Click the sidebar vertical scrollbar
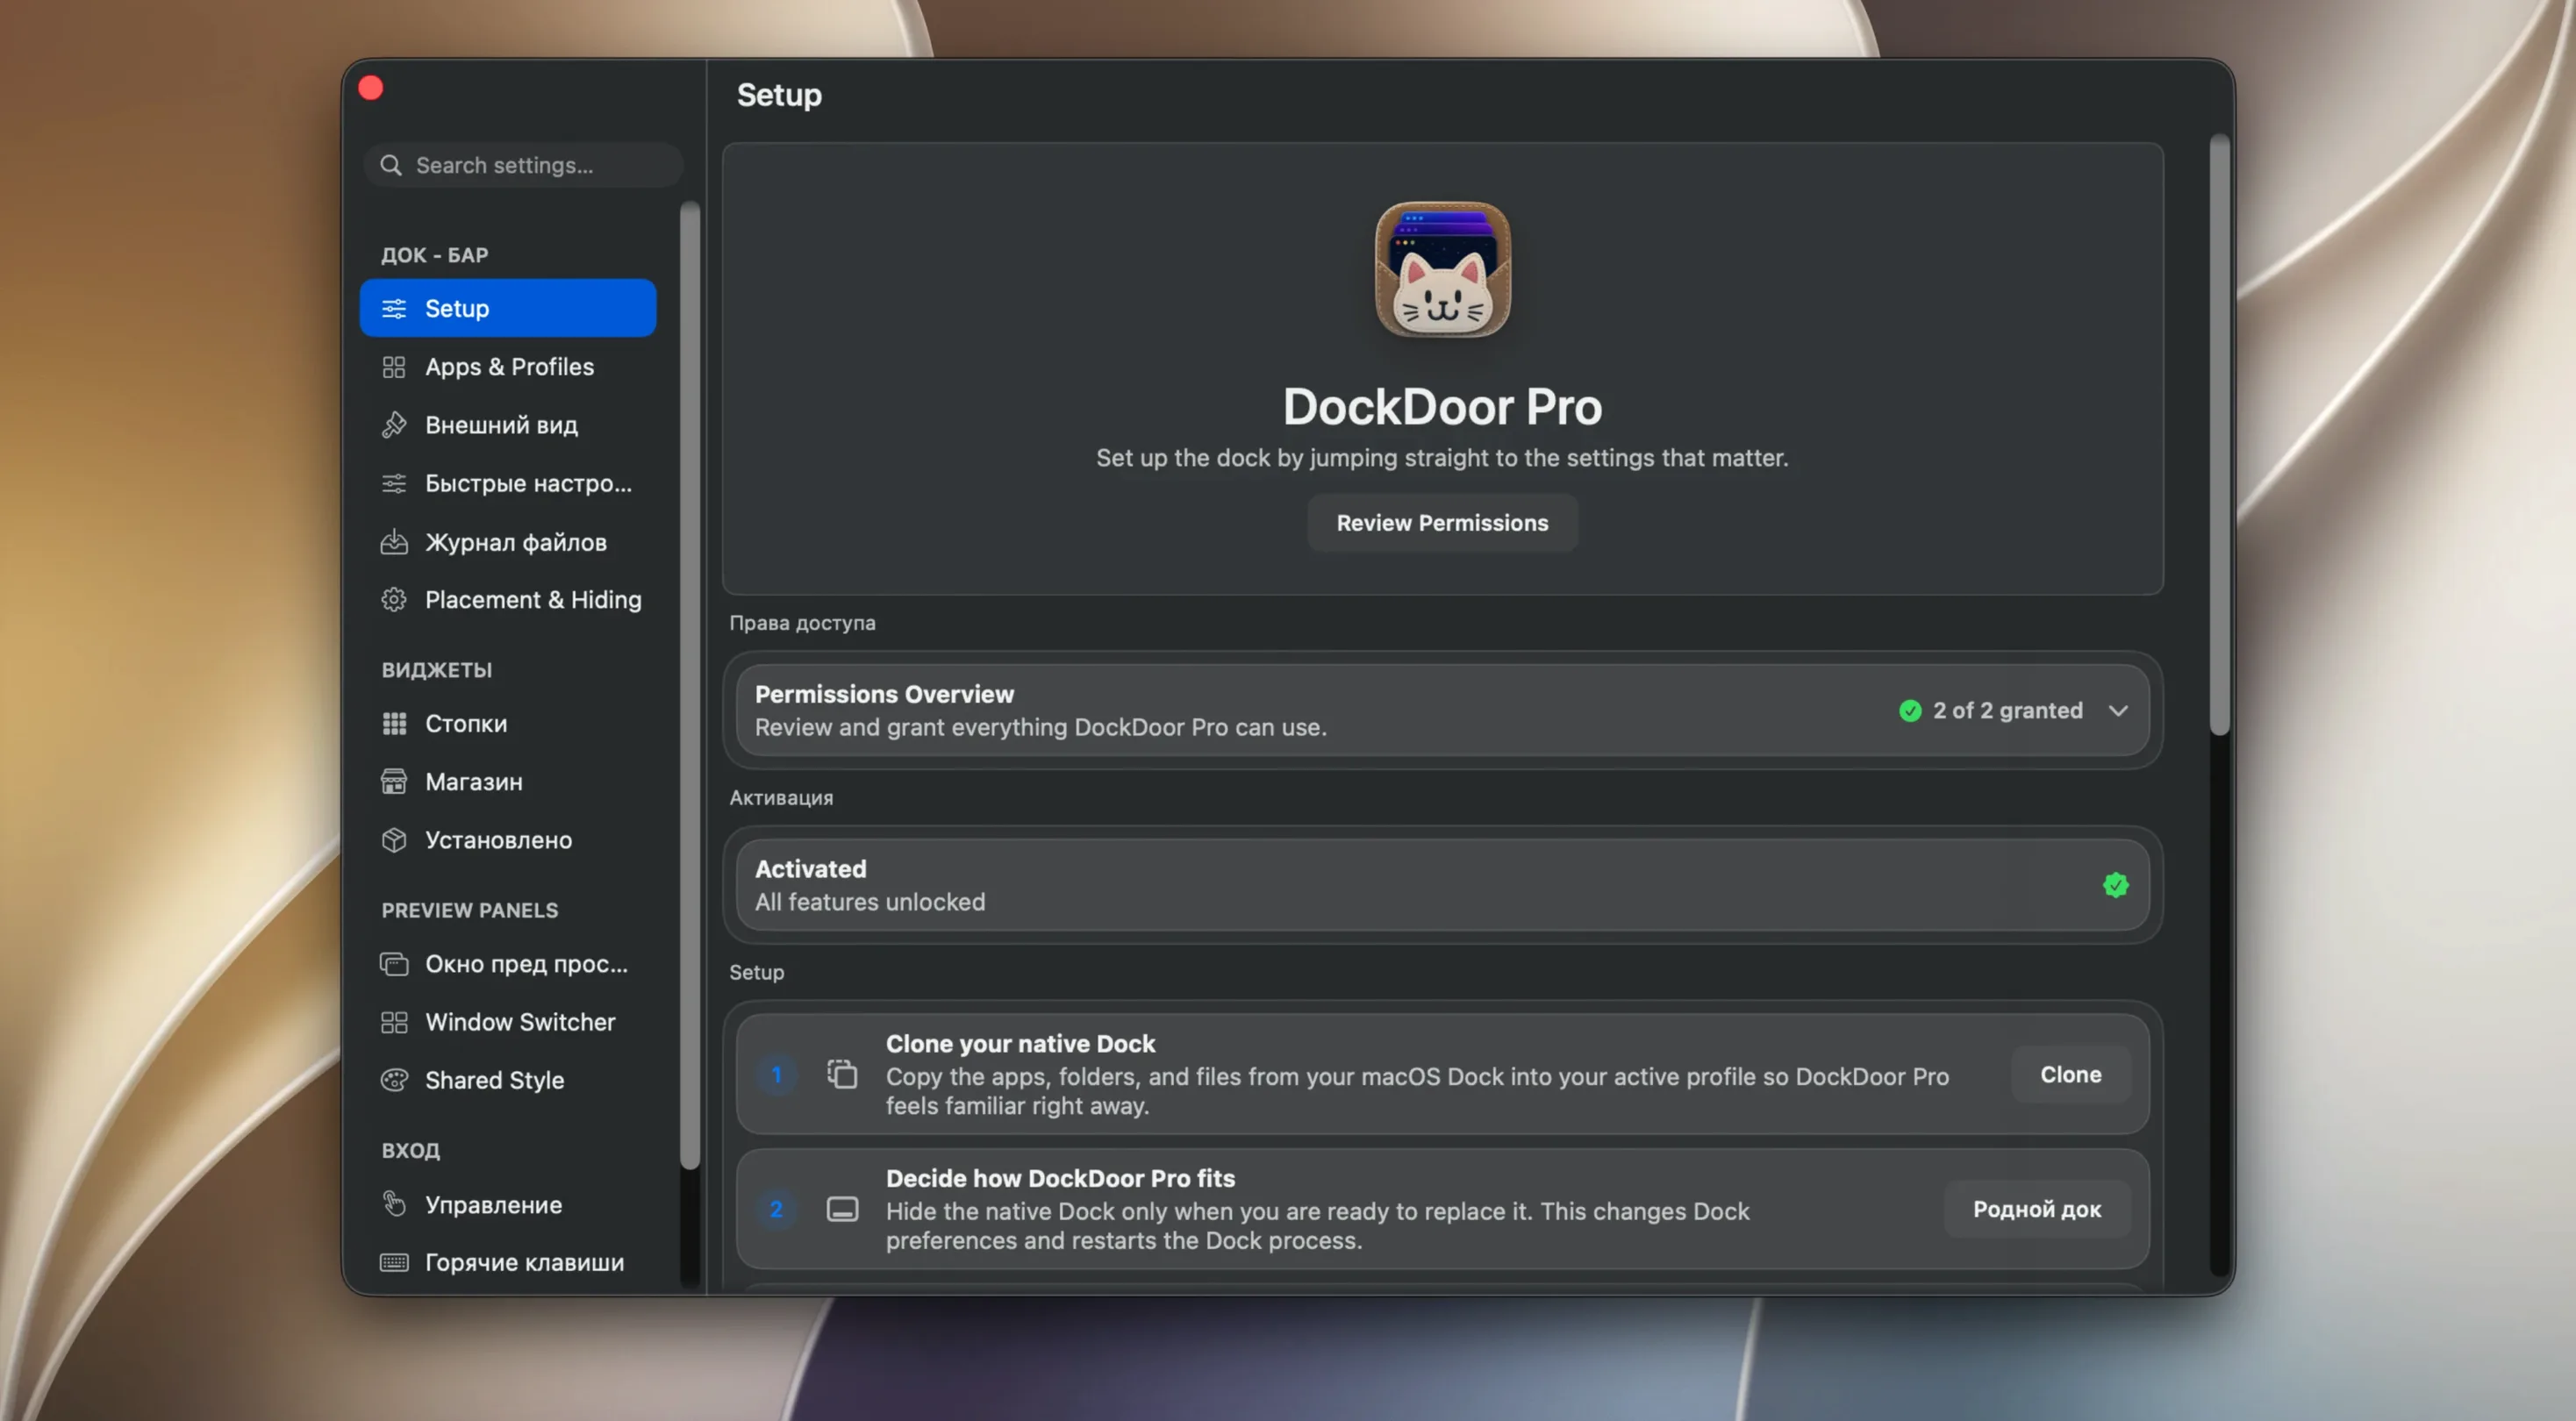 click(689, 685)
